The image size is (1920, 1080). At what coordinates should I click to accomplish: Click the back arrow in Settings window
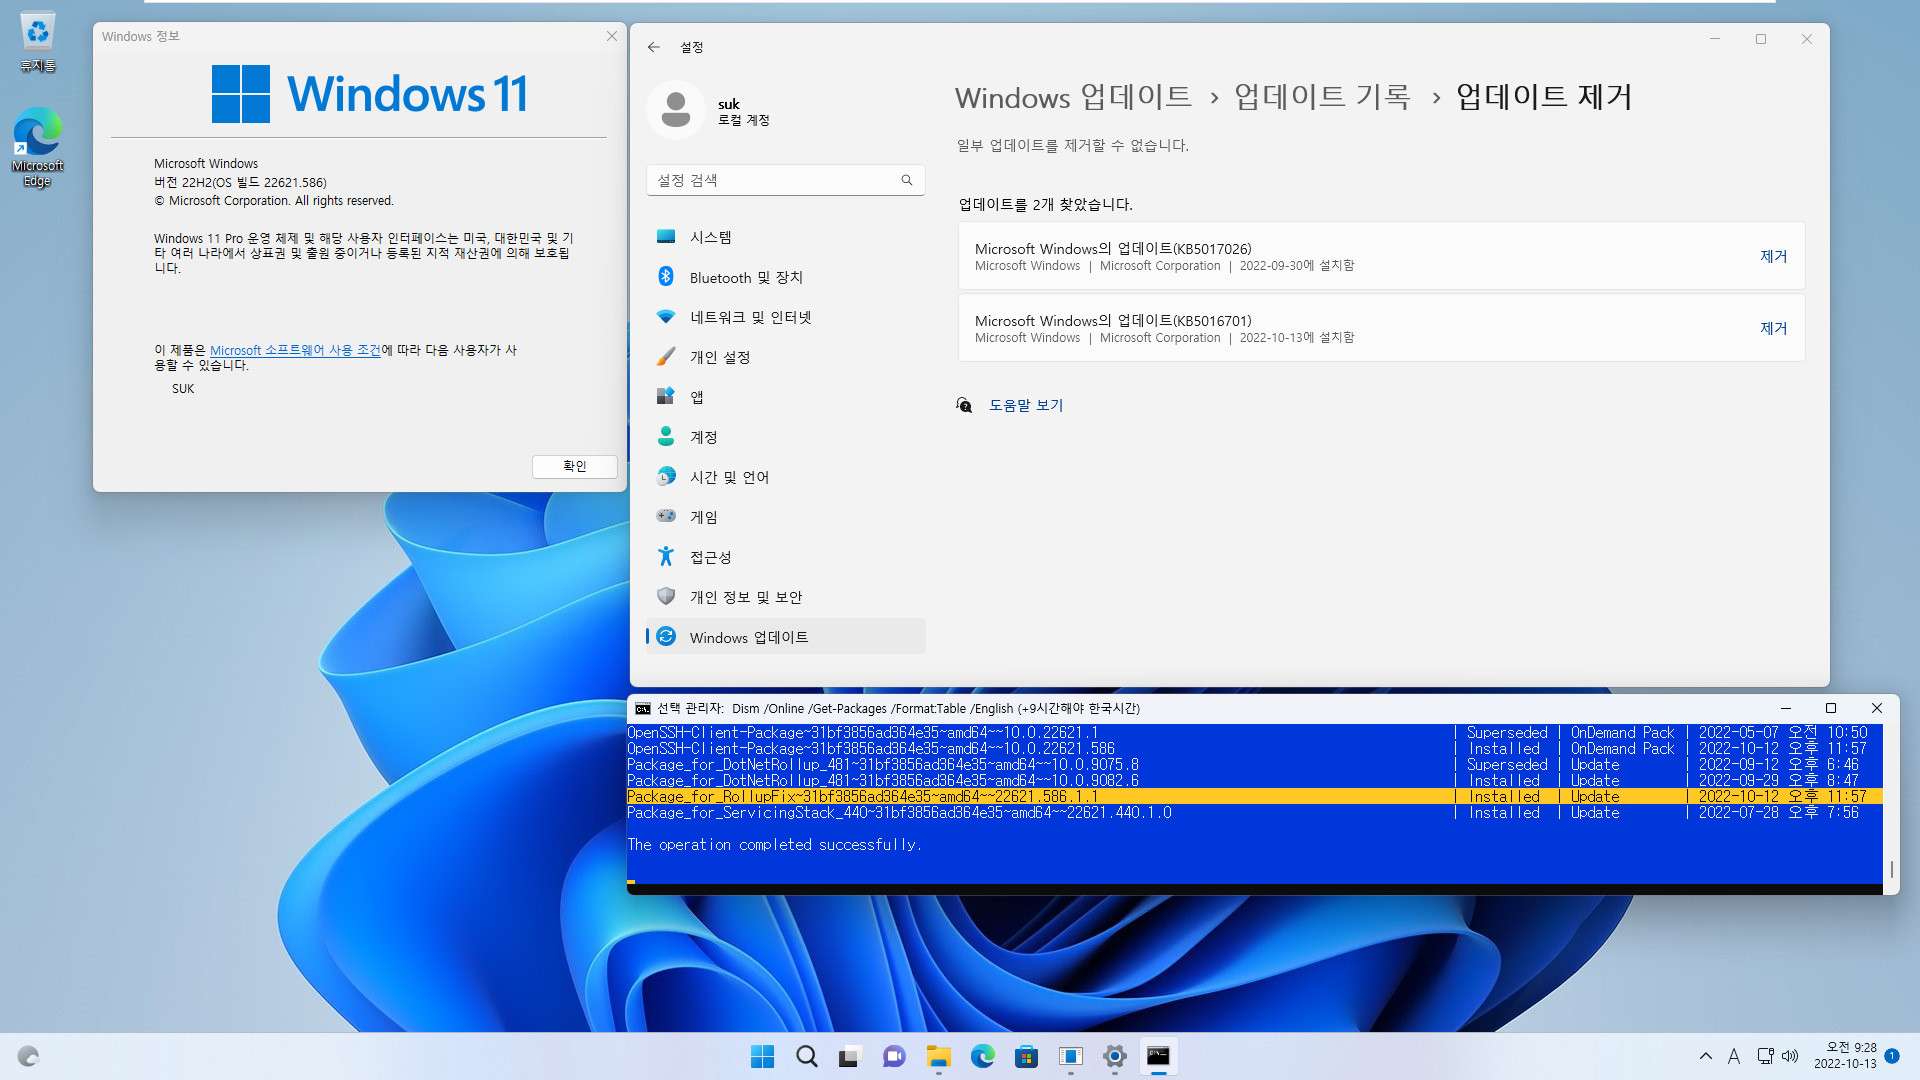[653, 47]
